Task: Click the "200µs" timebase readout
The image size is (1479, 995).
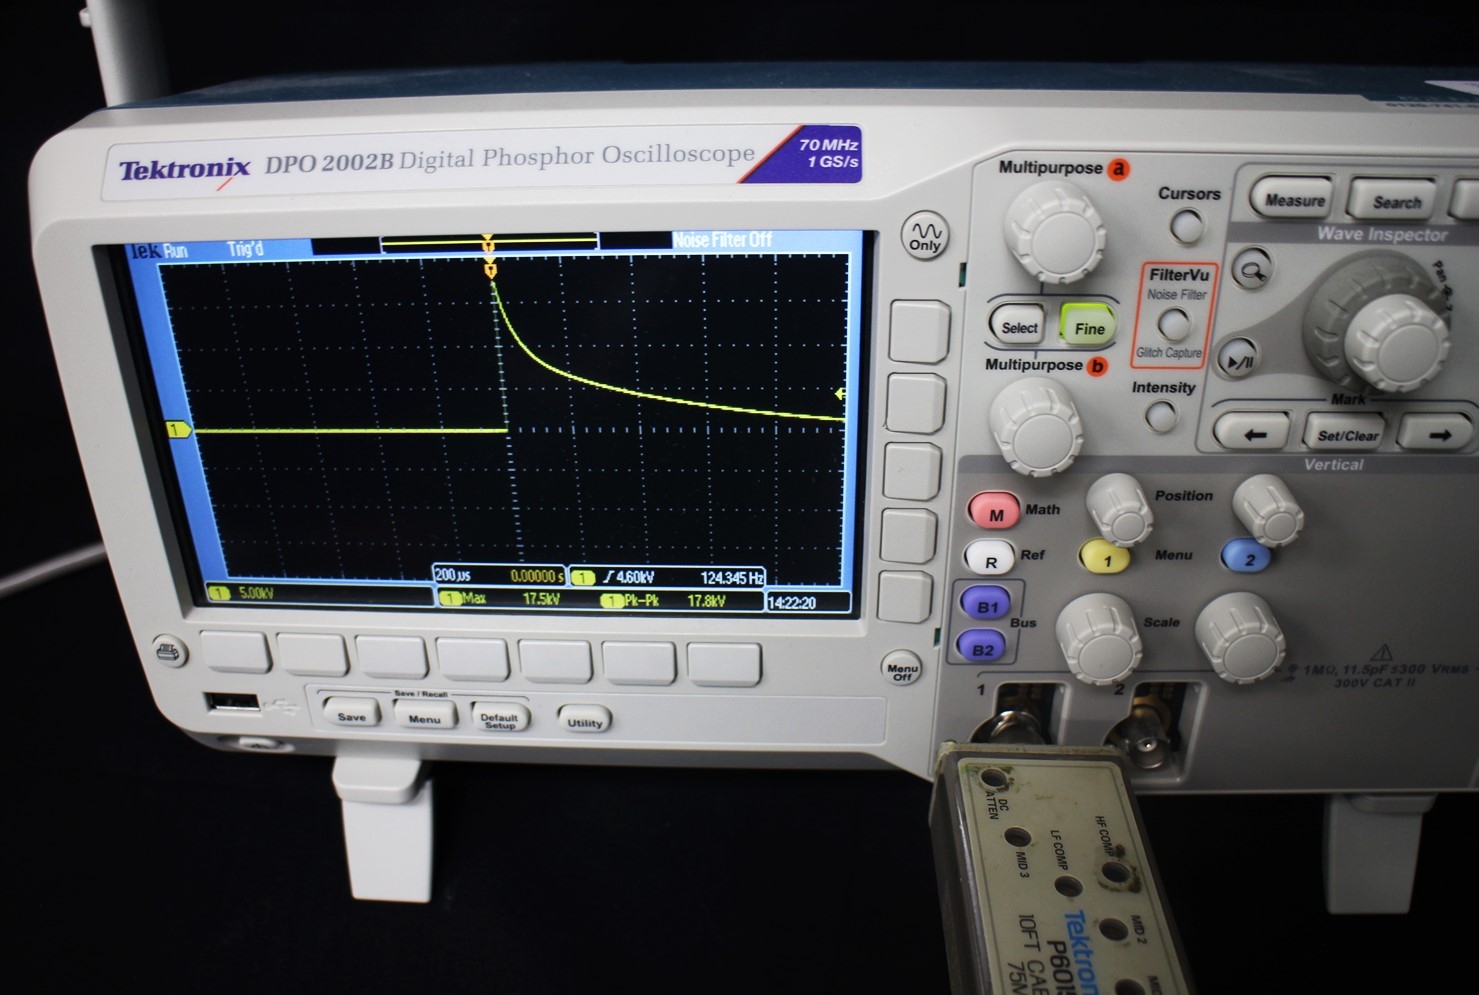Action: point(453,575)
